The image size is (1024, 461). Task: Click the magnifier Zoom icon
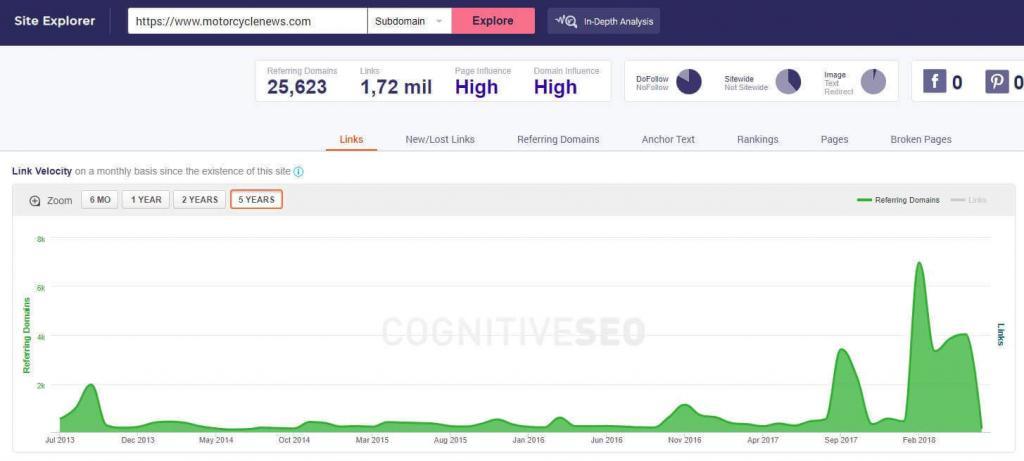(35, 200)
